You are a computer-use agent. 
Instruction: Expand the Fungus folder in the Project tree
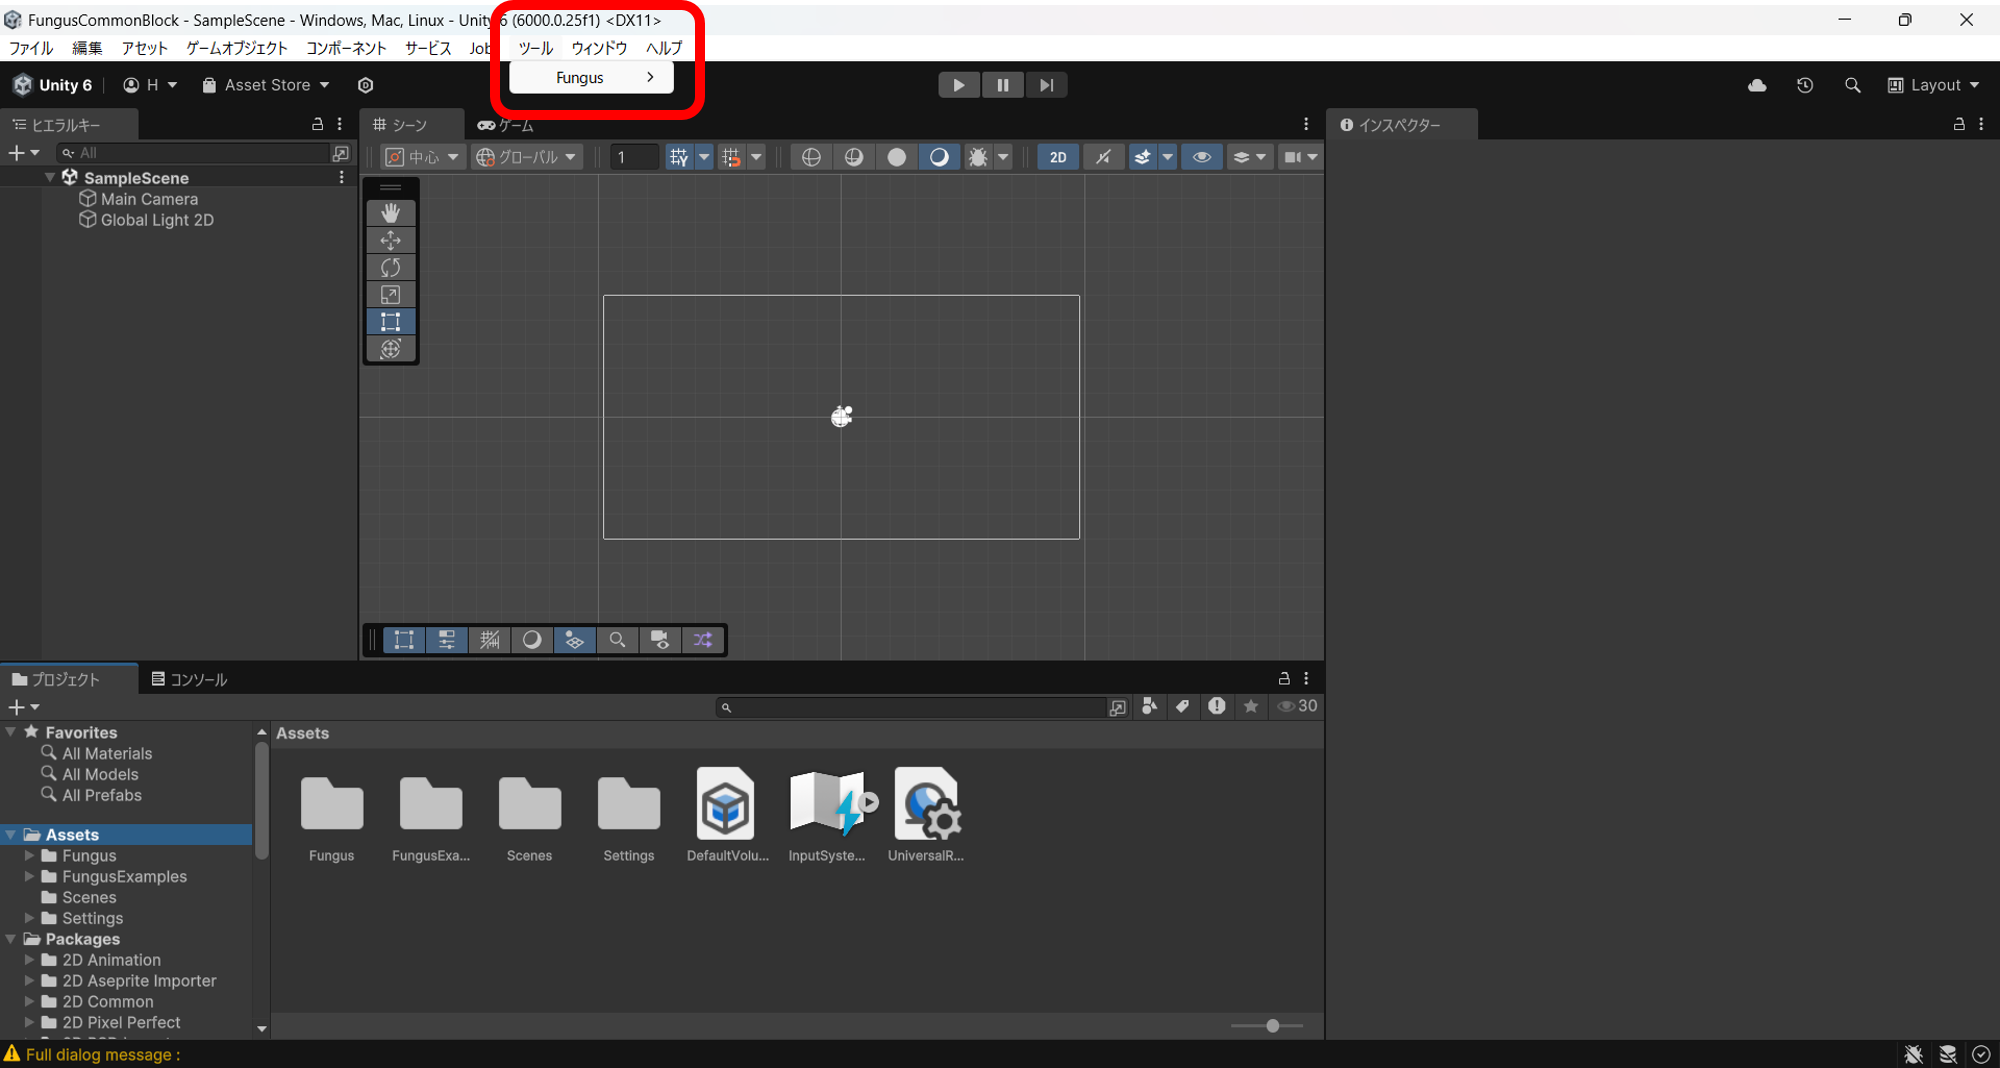(30, 855)
